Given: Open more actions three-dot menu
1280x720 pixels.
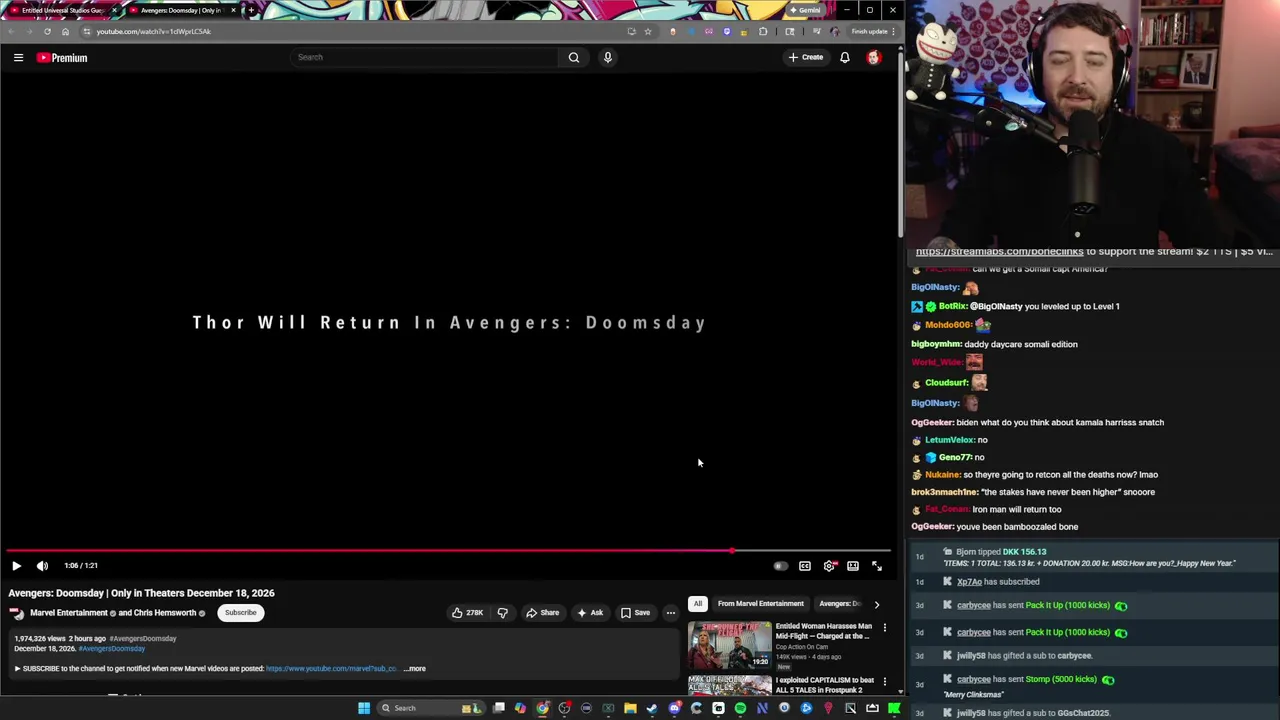Looking at the screenshot, I should pyautogui.click(x=671, y=613).
